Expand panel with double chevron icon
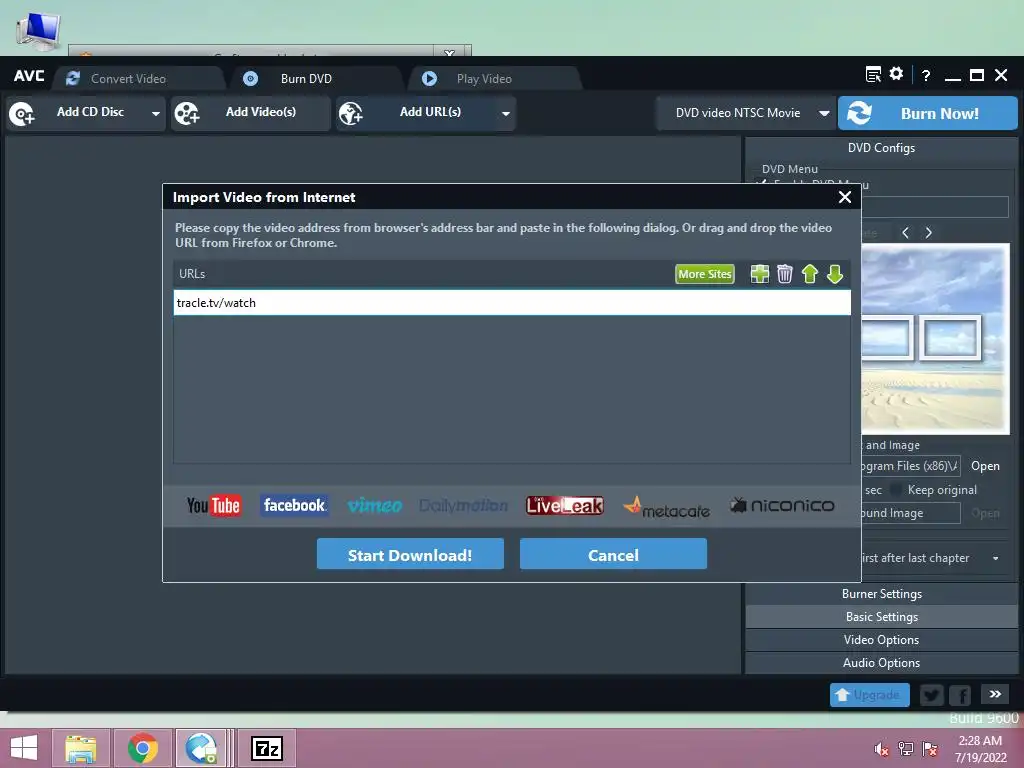Screen dimensions: 1024x768 (x=995, y=694)
